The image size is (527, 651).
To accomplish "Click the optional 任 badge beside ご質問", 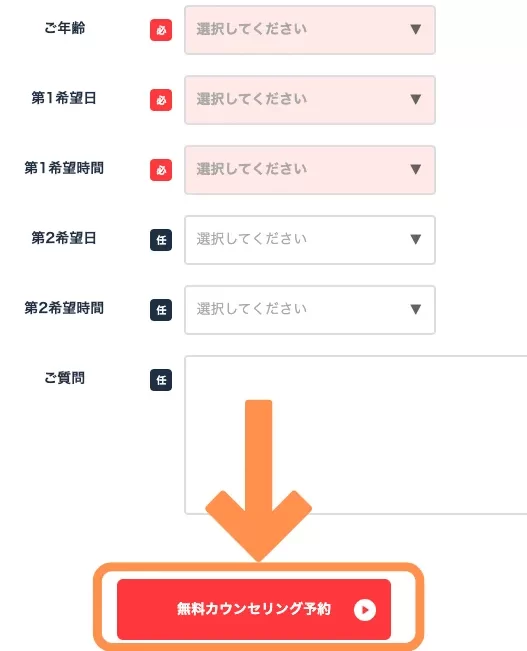I will [x=161, y=380].
